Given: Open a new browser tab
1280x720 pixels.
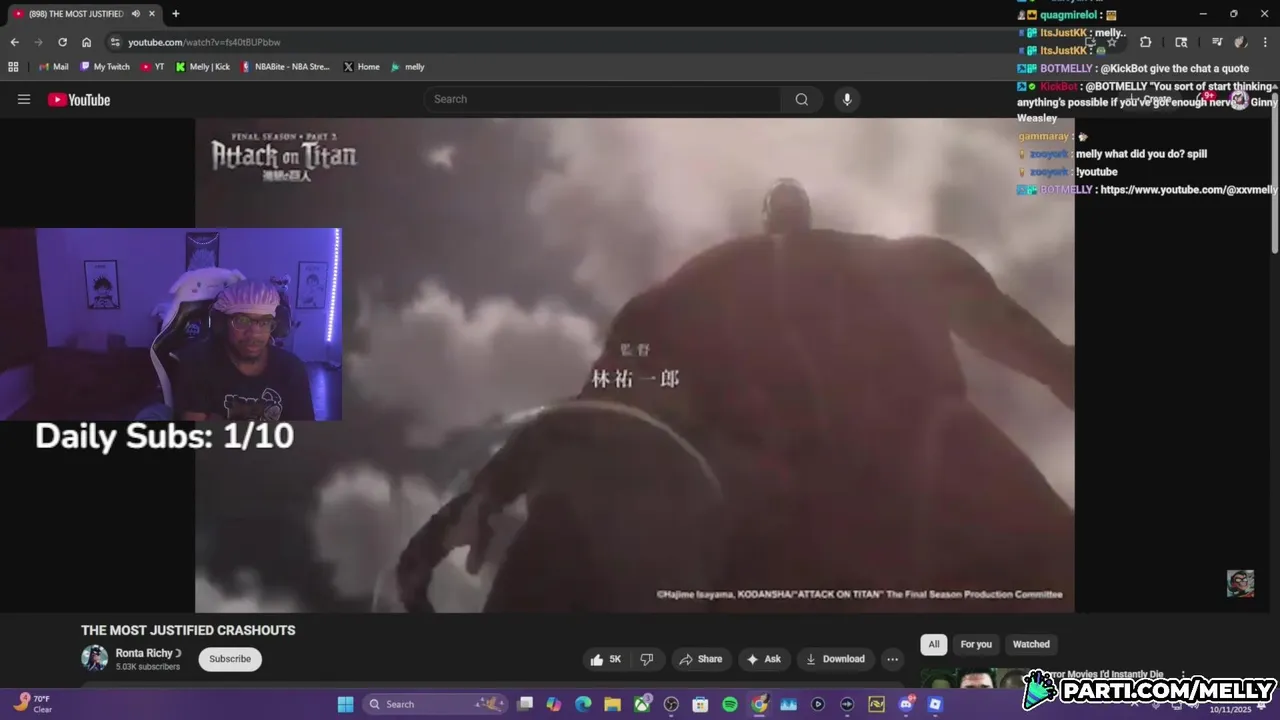Looking at the screenshot, I should (x=176, y=14).
